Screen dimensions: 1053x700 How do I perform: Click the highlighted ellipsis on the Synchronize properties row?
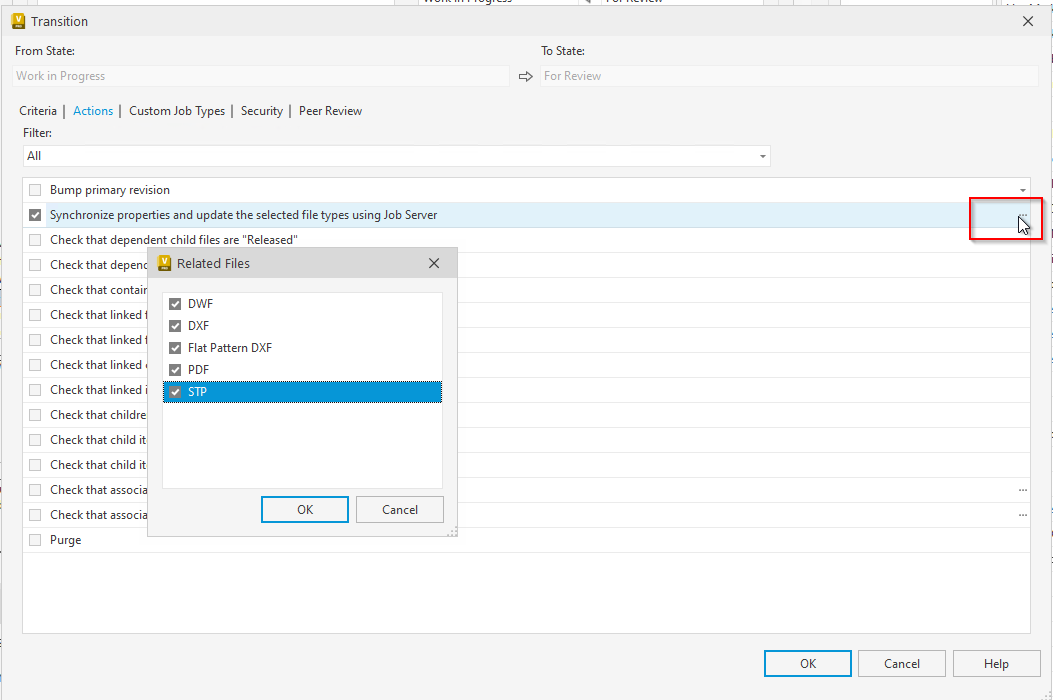click(x=1021, y=214)
